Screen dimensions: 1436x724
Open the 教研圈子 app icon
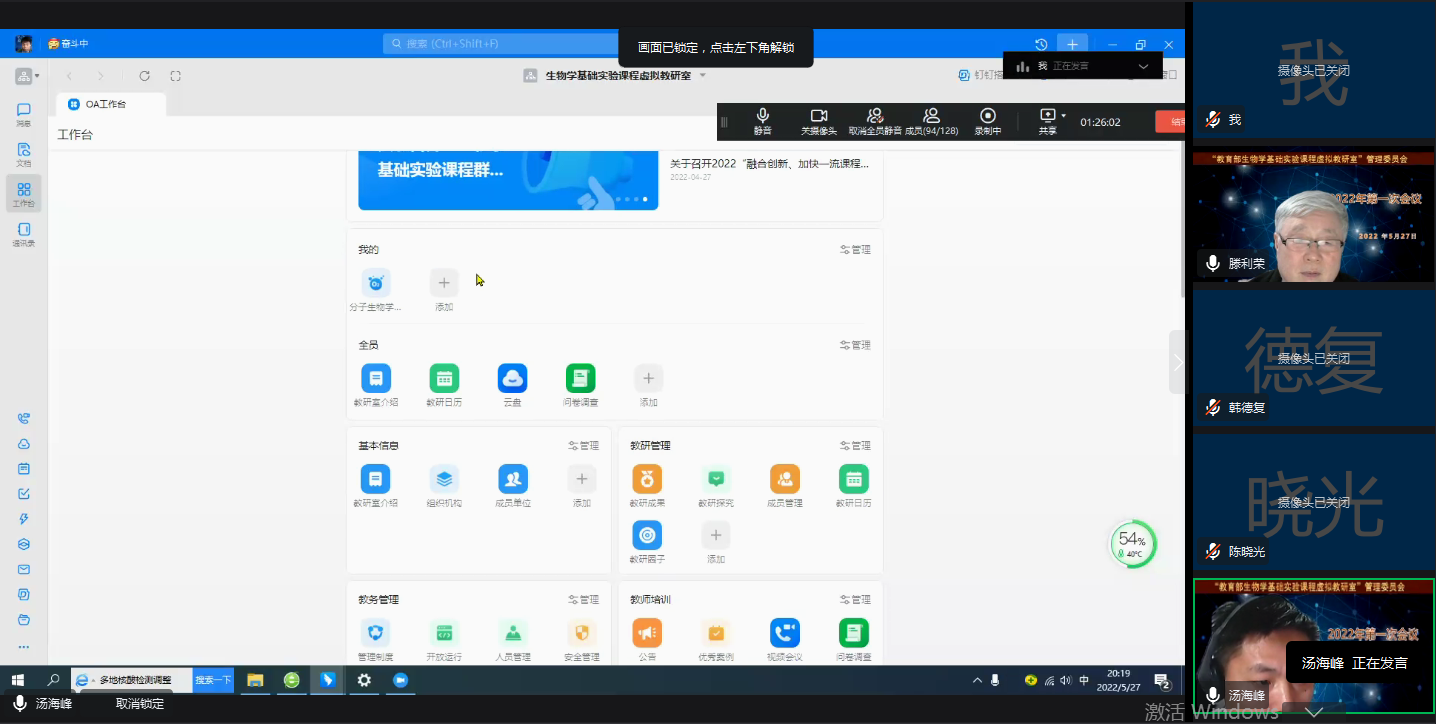(x=647, y=535)
